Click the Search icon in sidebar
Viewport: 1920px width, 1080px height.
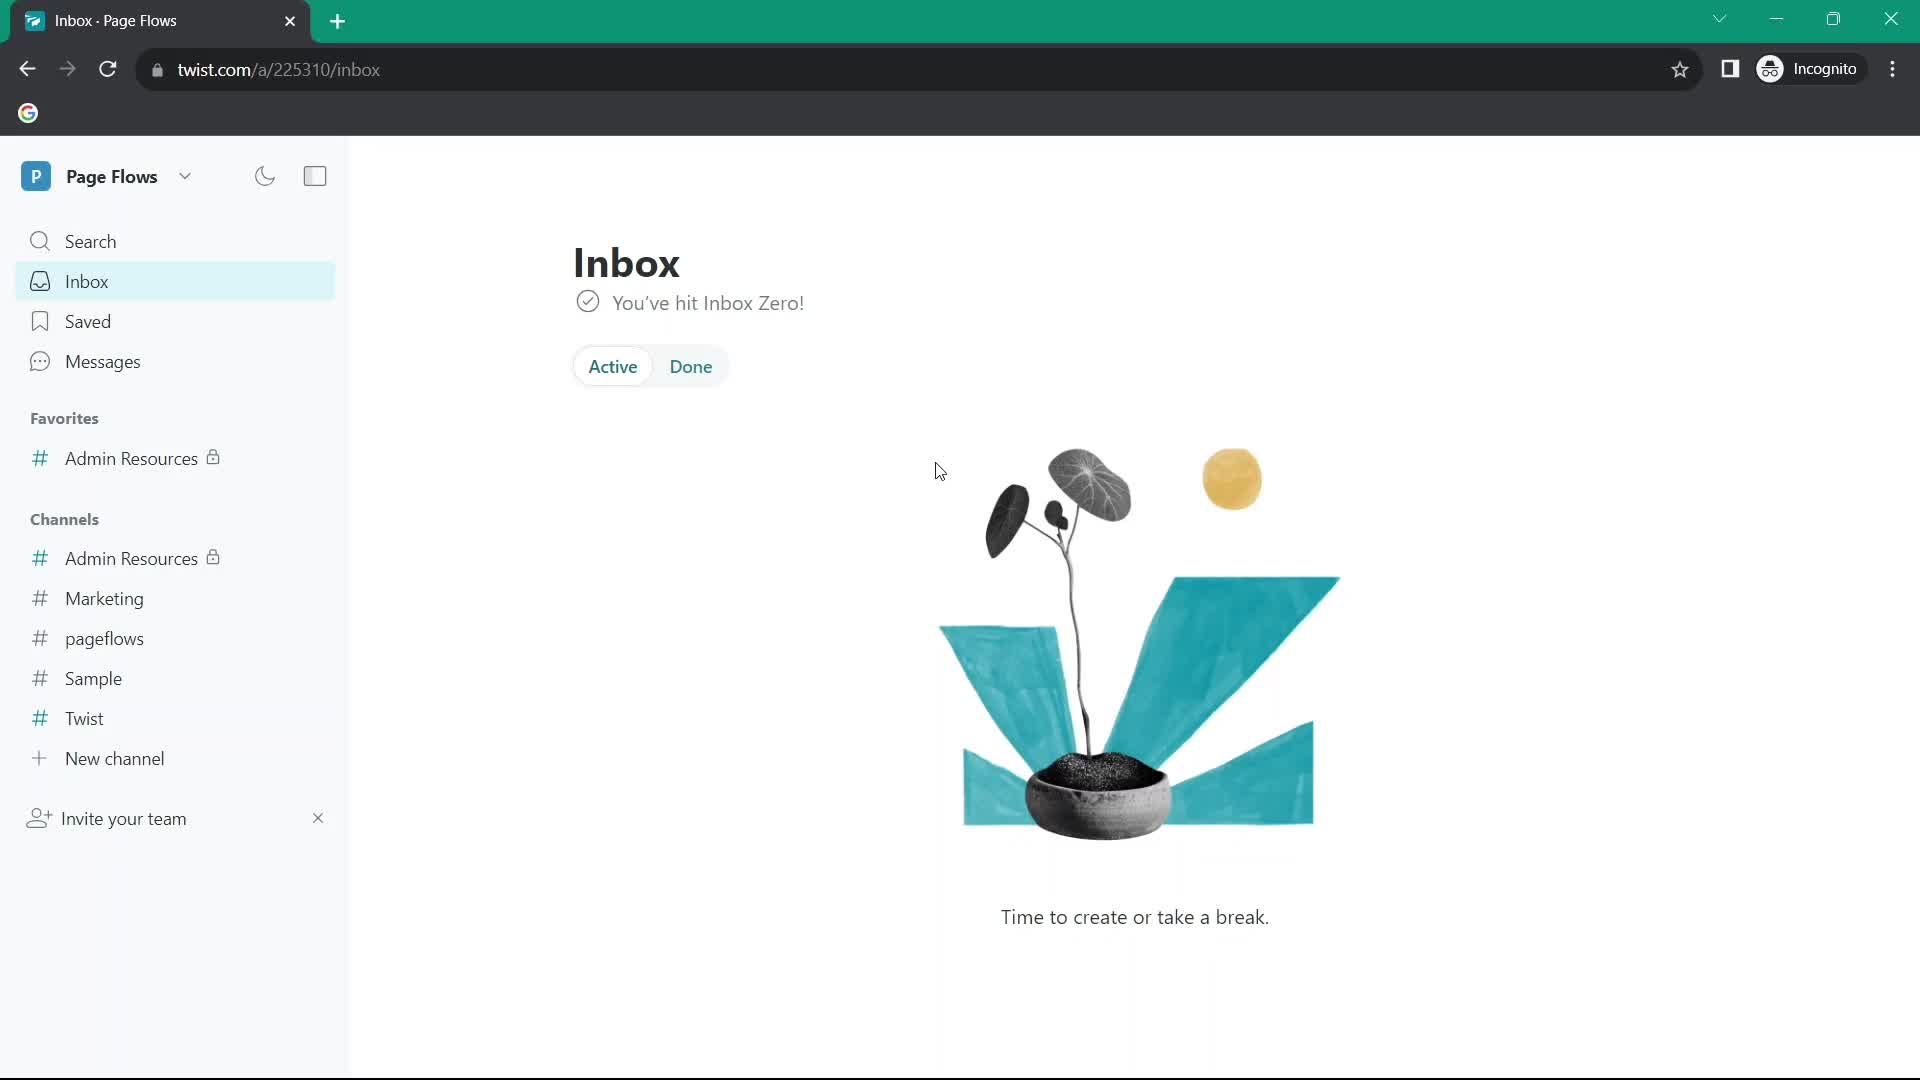40,240
